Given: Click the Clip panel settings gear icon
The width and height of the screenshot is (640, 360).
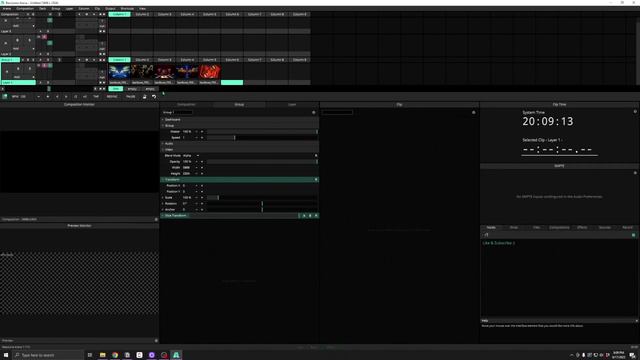Looking at the screenshot, I should pos(473,112).
